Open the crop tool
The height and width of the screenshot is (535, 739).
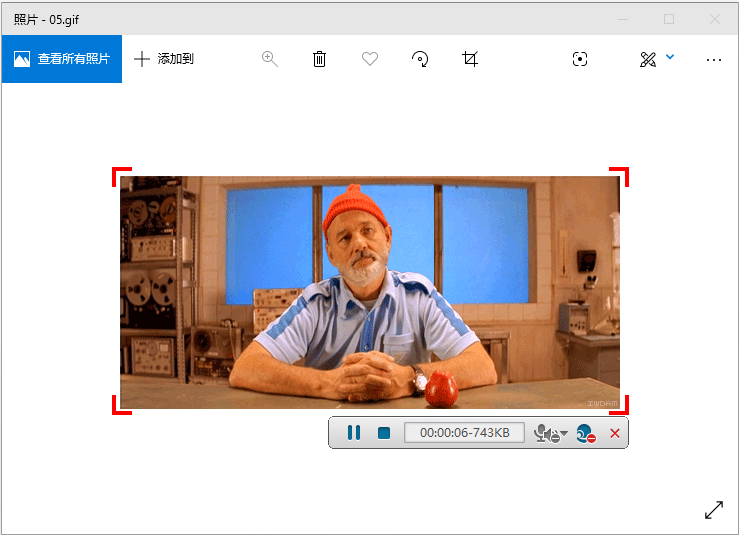tap(470, 59)
